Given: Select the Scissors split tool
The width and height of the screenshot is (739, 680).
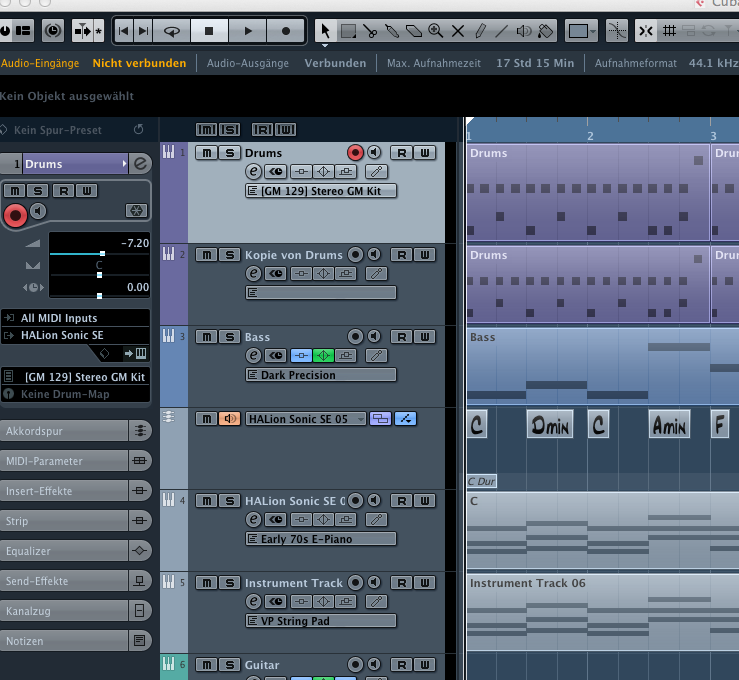Looking at the screenshot, I should pos(370,31).
